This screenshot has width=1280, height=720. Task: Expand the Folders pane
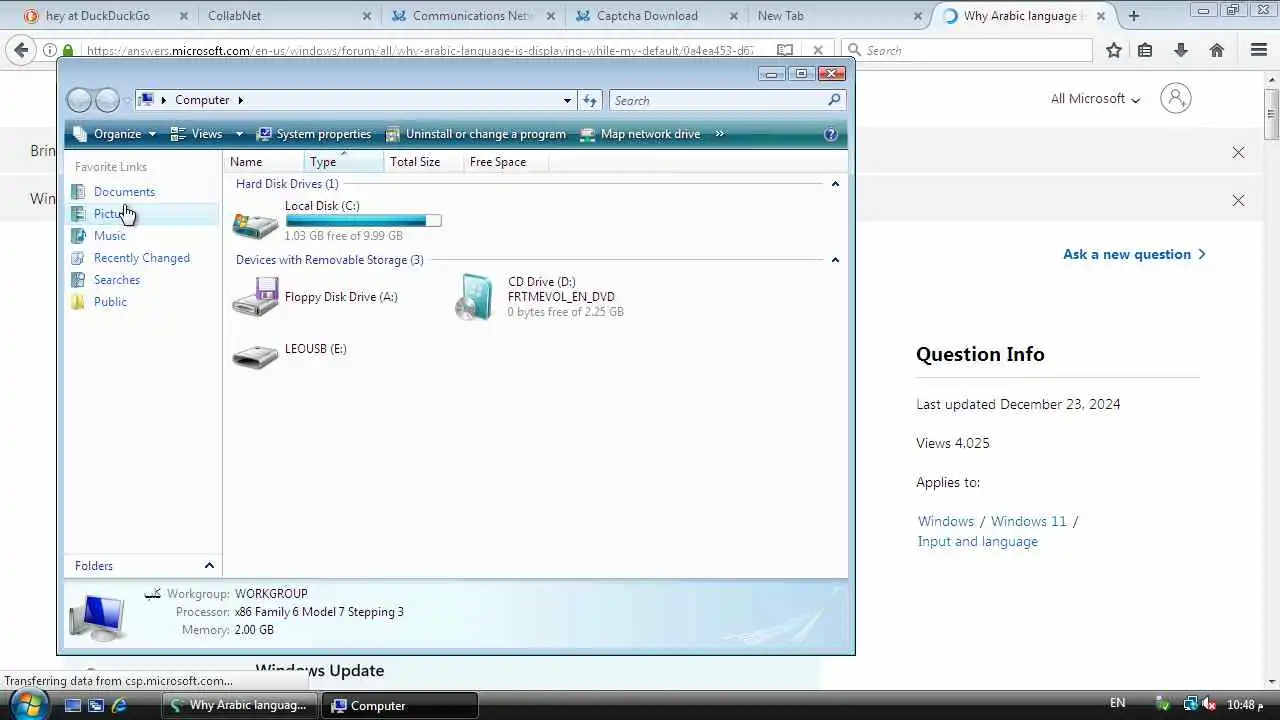click(209, 566)
